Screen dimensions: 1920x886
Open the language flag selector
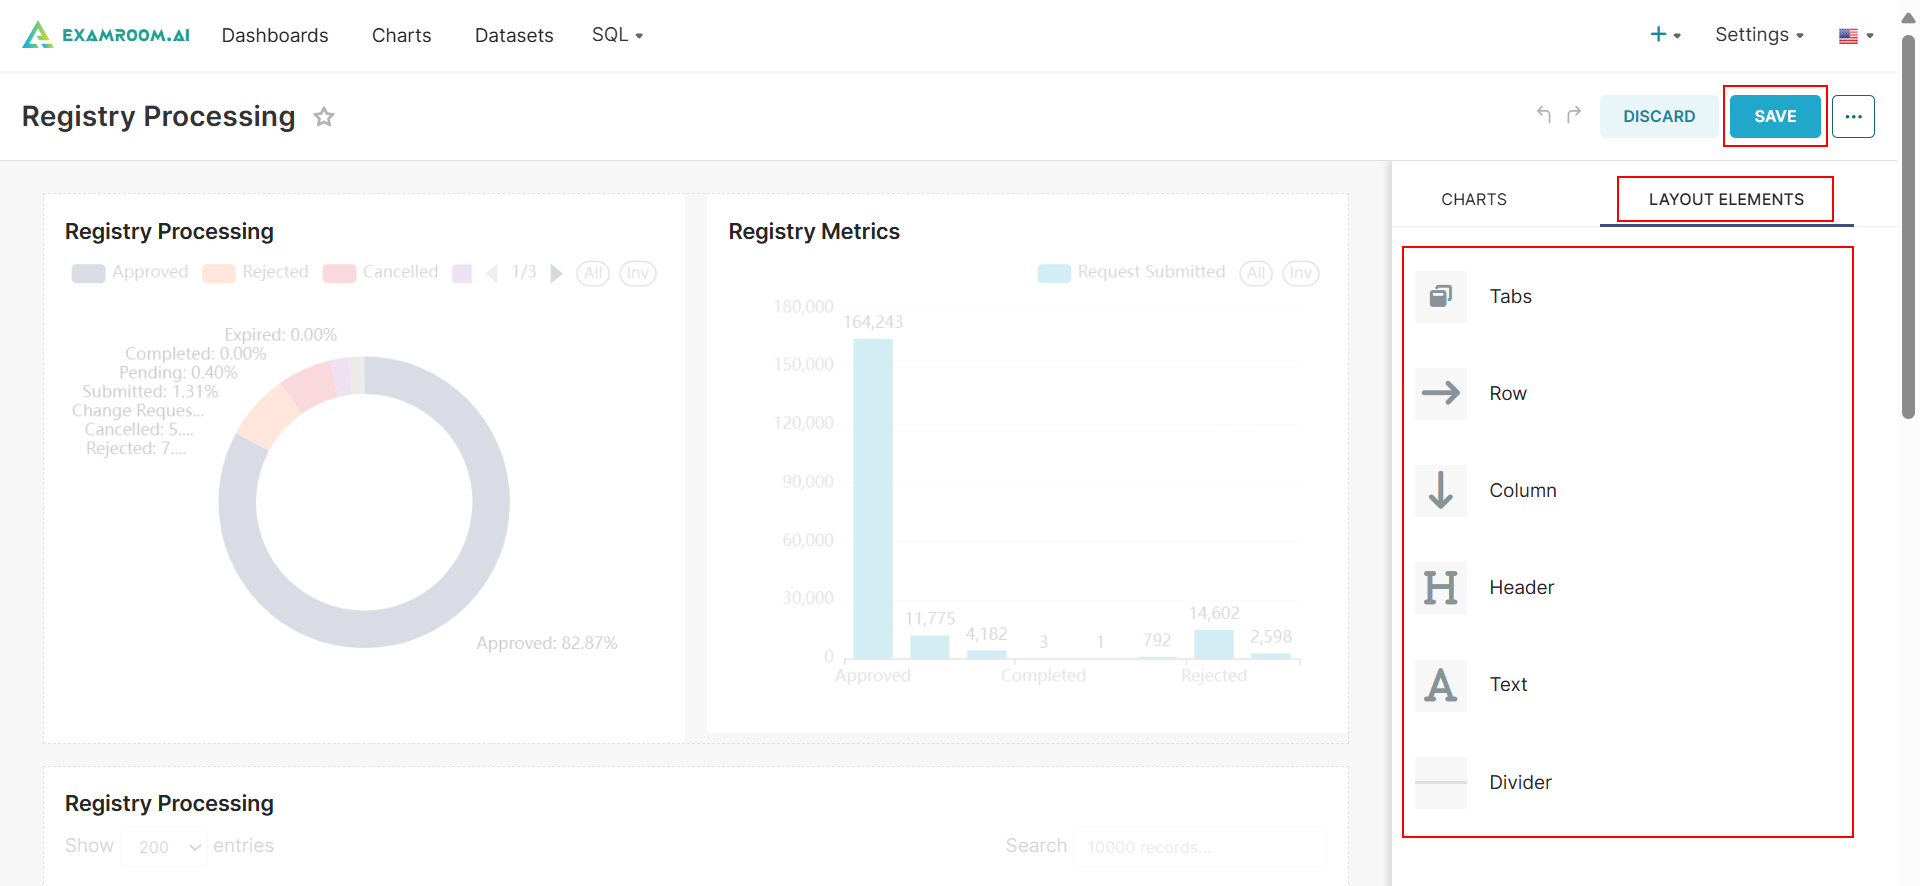click(1856, 36)
